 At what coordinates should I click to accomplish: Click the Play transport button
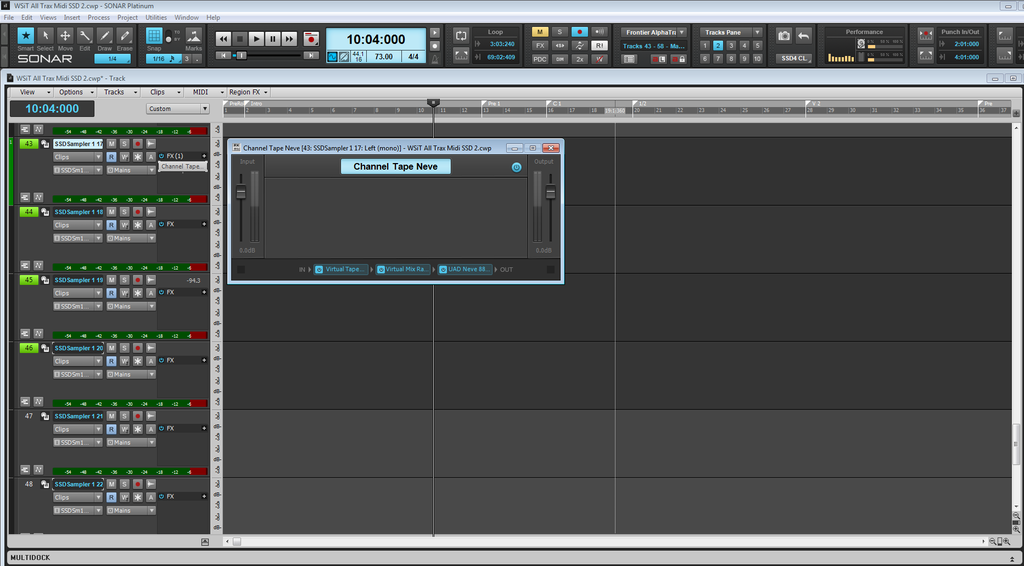256,39
